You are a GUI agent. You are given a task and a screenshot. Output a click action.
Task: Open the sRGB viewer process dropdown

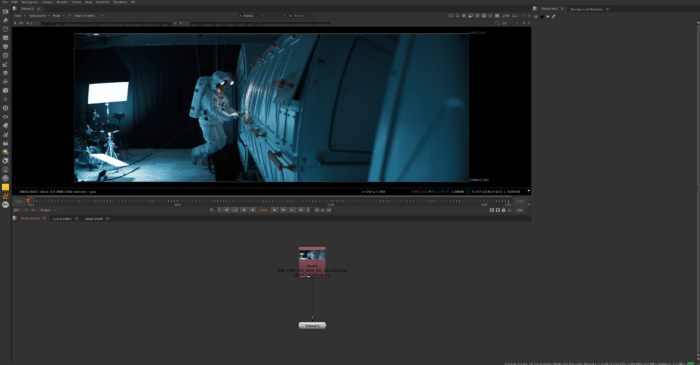89,16
